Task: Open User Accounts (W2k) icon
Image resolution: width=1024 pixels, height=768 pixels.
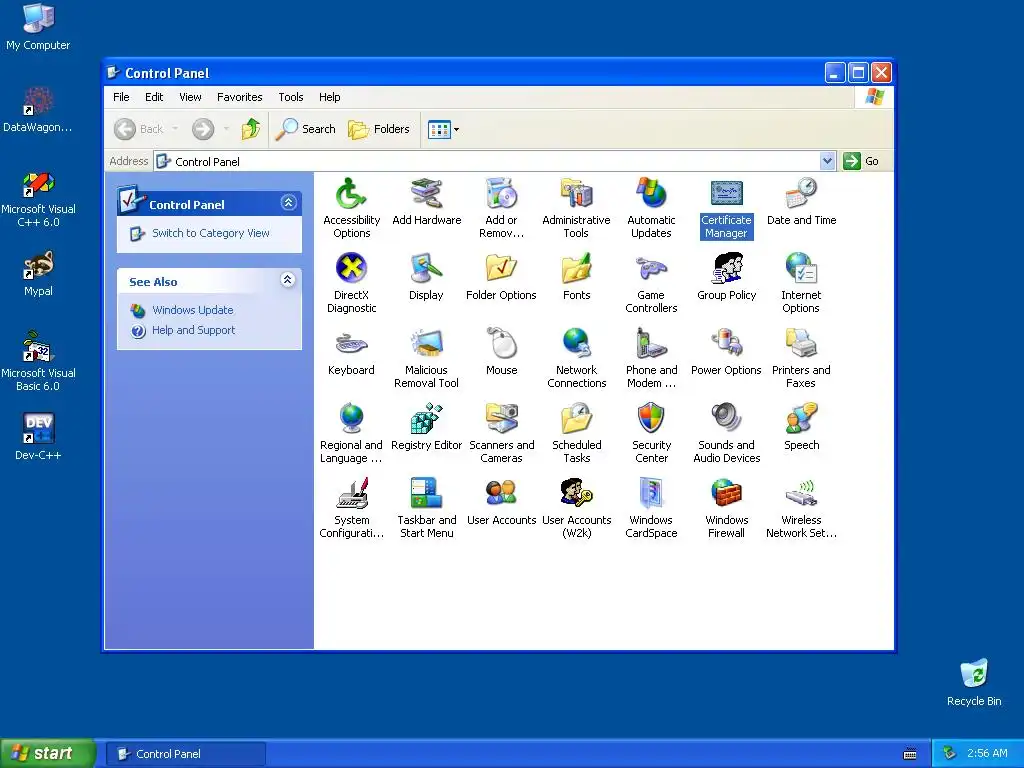Action: 577,508
